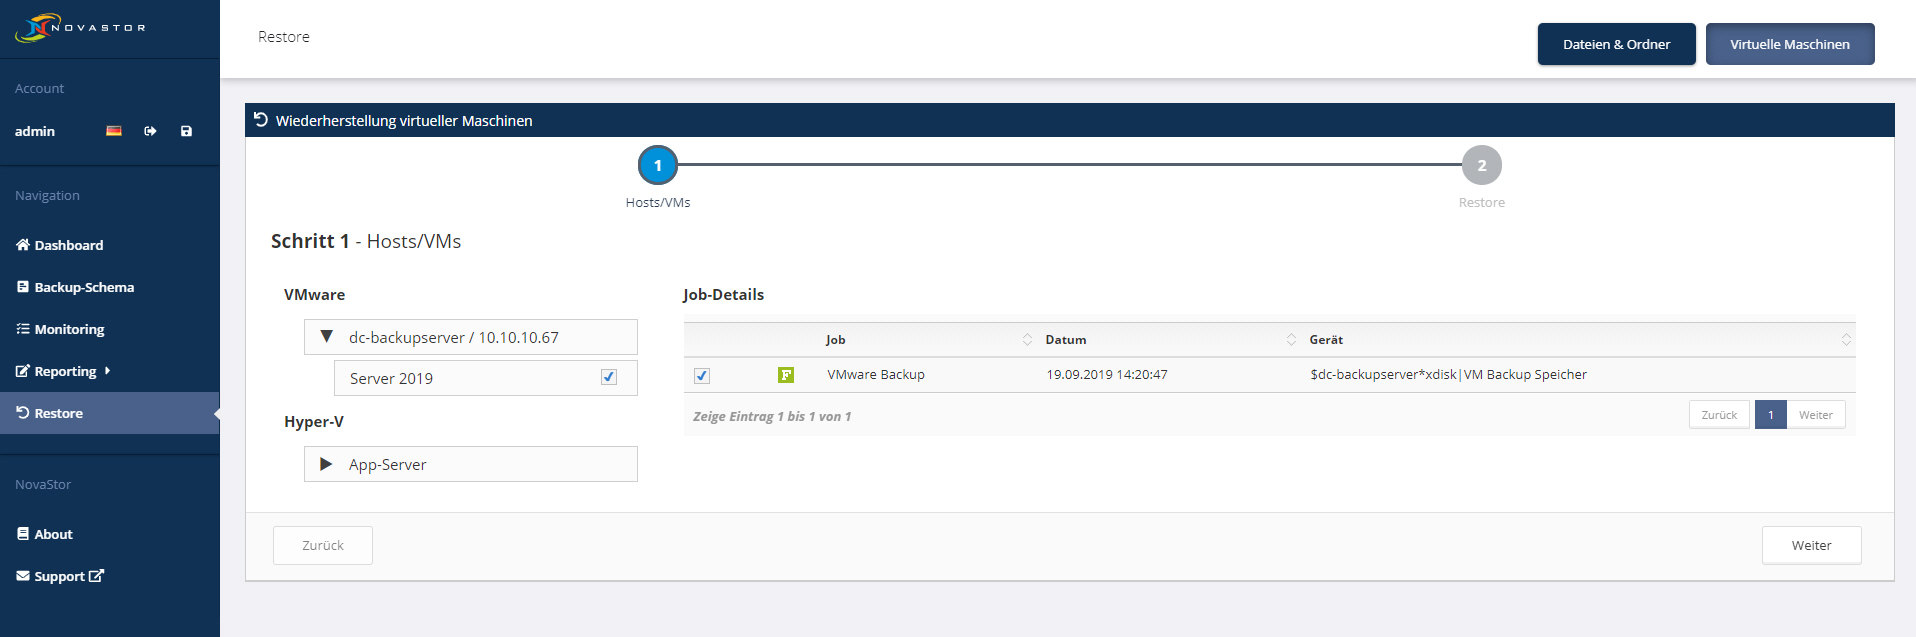The image size is (1916, 637).
Task: Click the German flag language icon
Action: (114, 131)
